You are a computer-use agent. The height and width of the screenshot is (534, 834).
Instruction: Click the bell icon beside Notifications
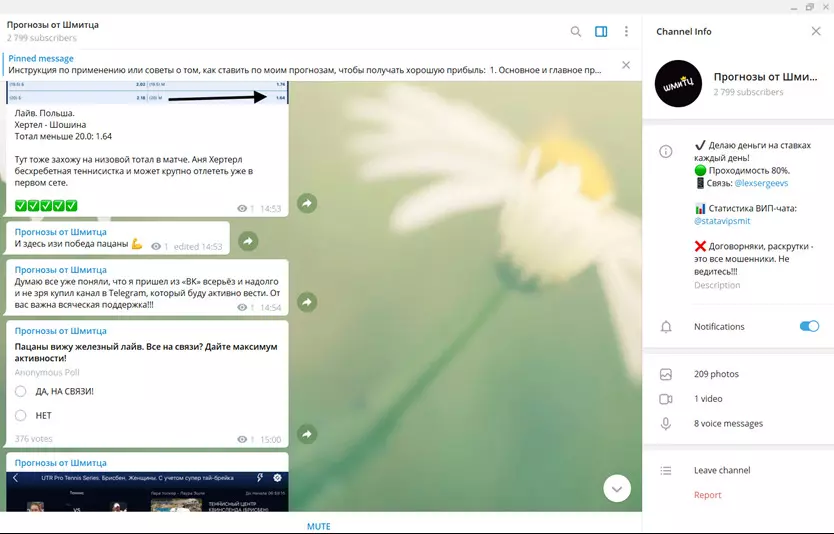click(666, 327)
